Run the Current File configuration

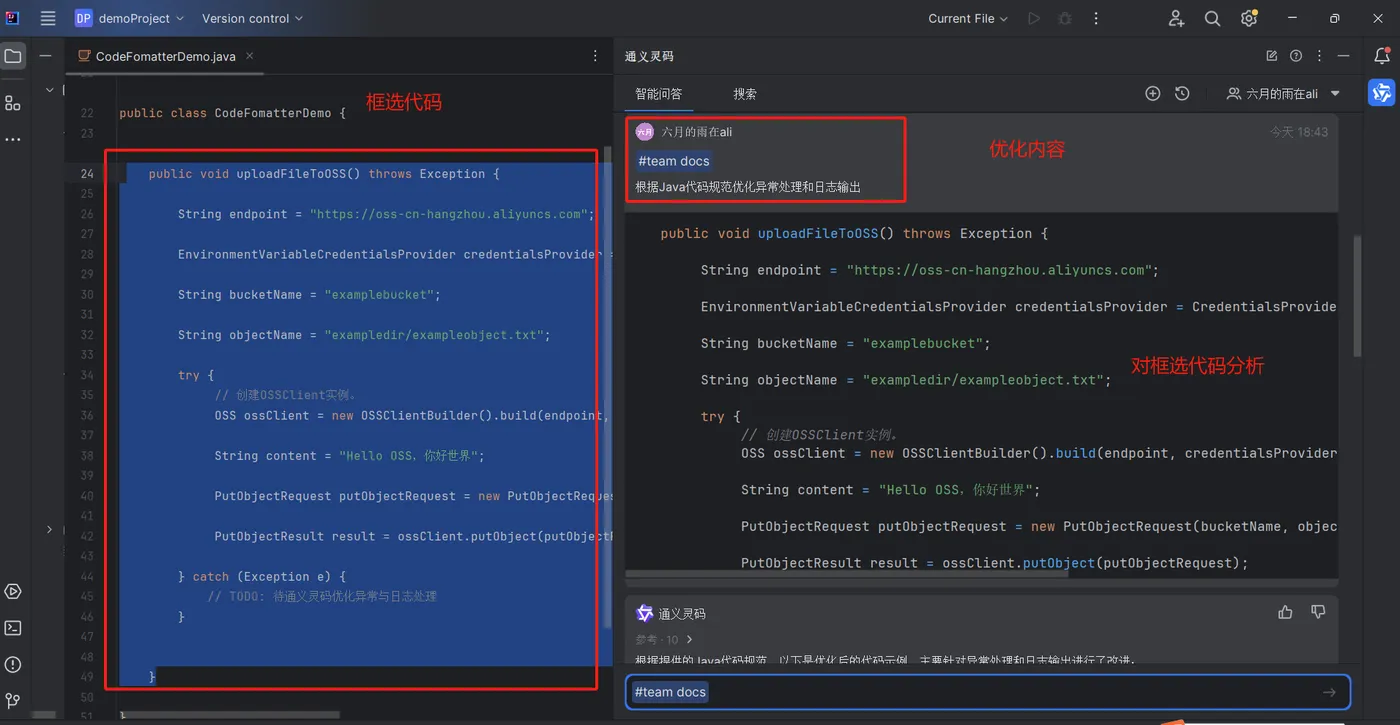(1034, 18)
